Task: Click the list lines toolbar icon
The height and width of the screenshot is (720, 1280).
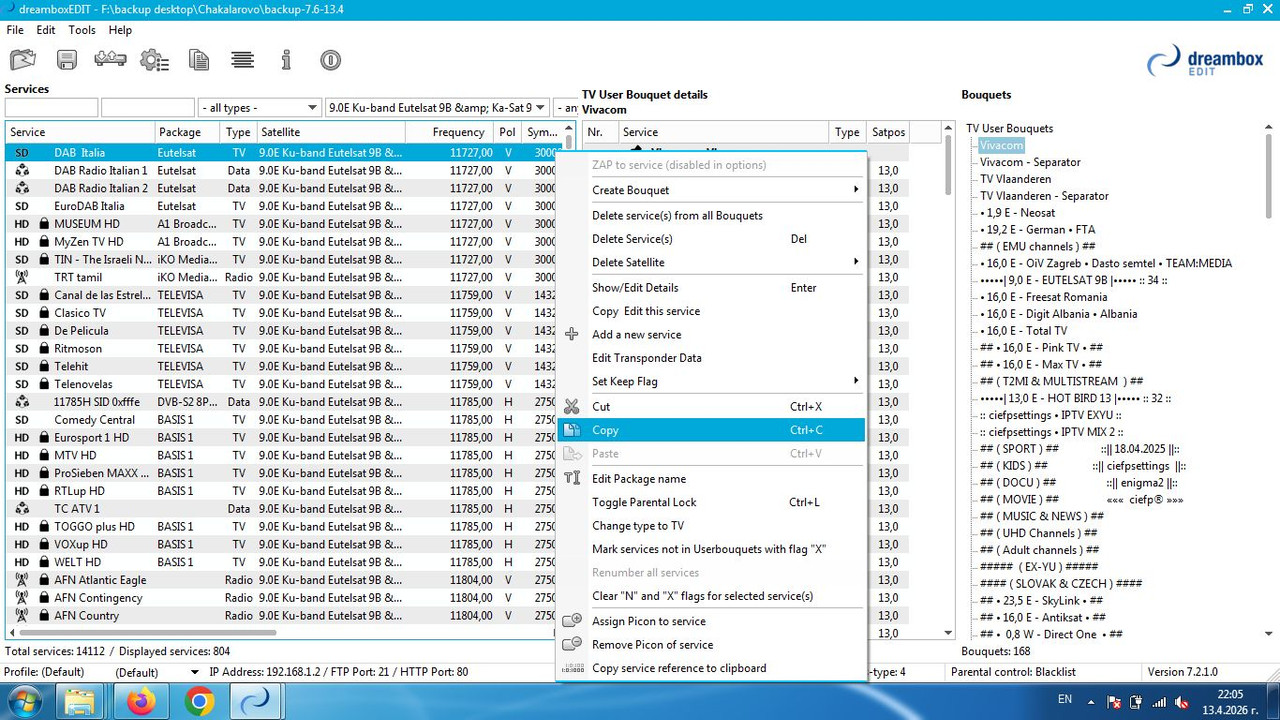Action: tap(242, 60)
